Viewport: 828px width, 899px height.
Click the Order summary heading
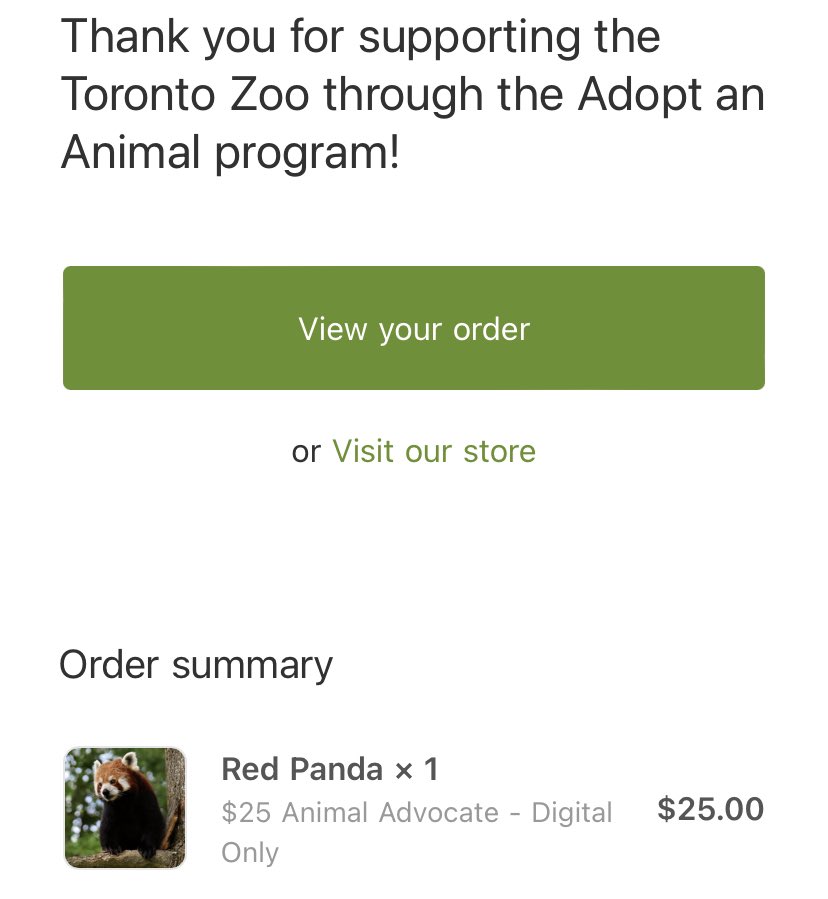point(196,666)
